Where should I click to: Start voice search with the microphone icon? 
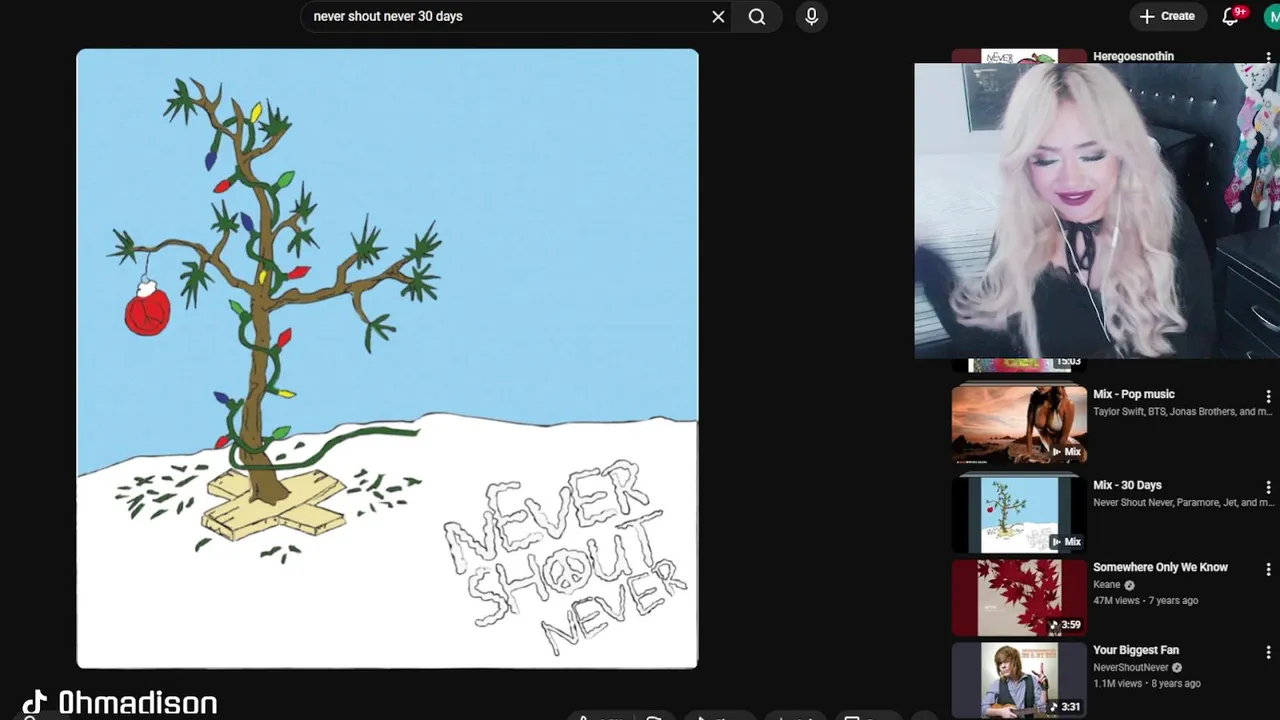[811, 16]
